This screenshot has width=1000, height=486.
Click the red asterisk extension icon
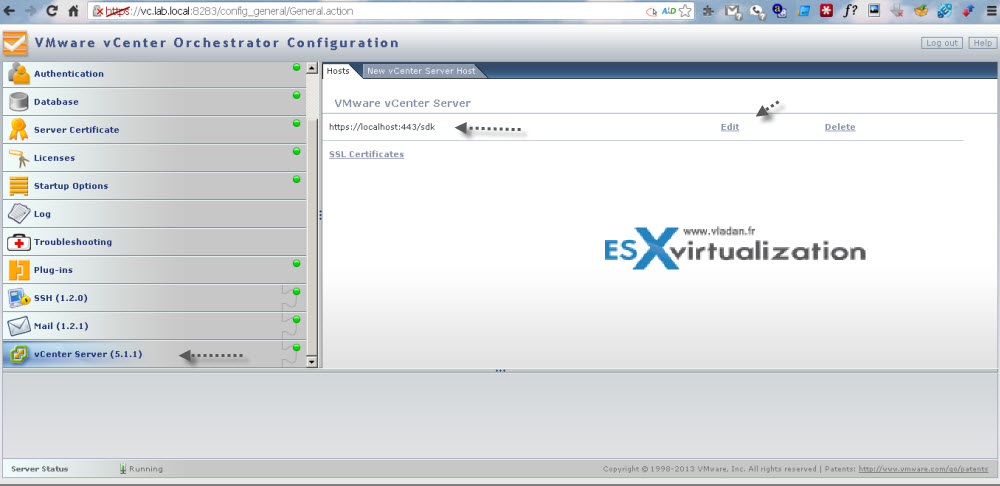[827, 11]
